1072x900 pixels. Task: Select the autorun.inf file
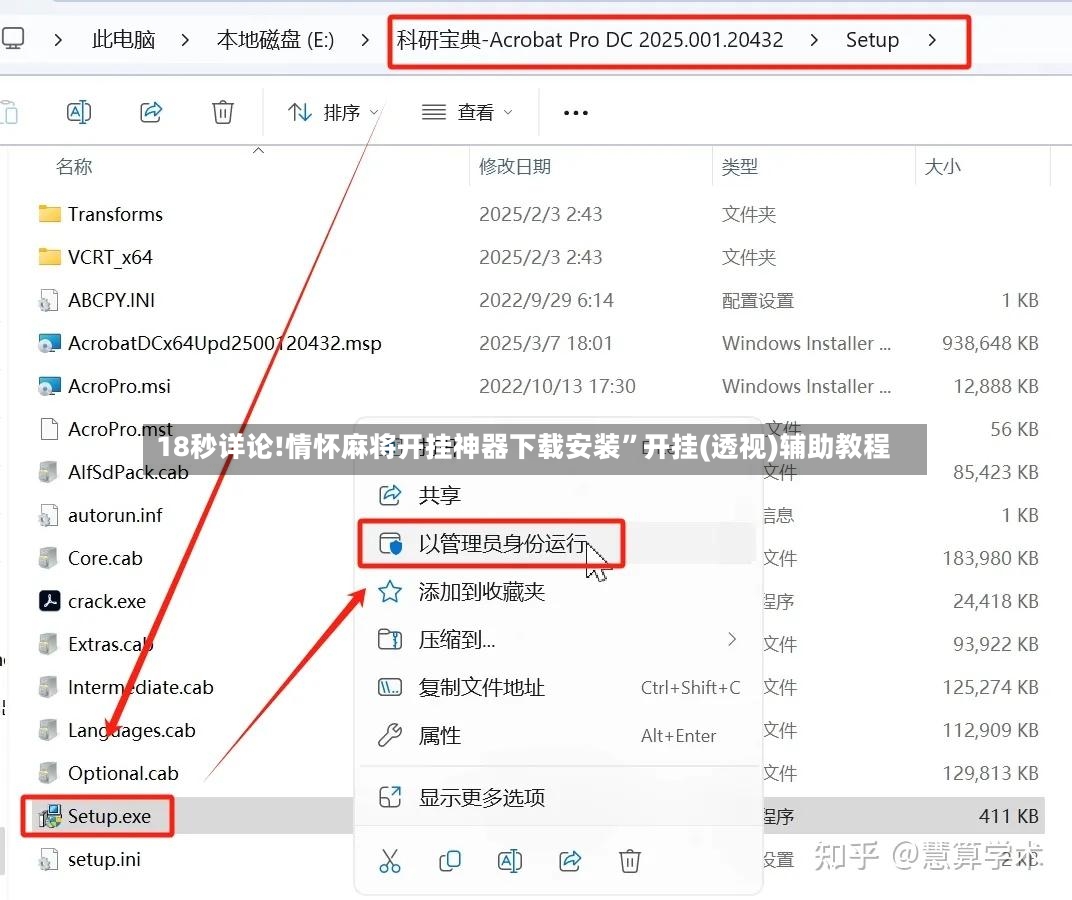point(115,515)
